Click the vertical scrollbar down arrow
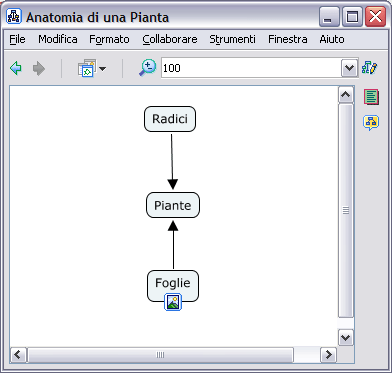 346,338
